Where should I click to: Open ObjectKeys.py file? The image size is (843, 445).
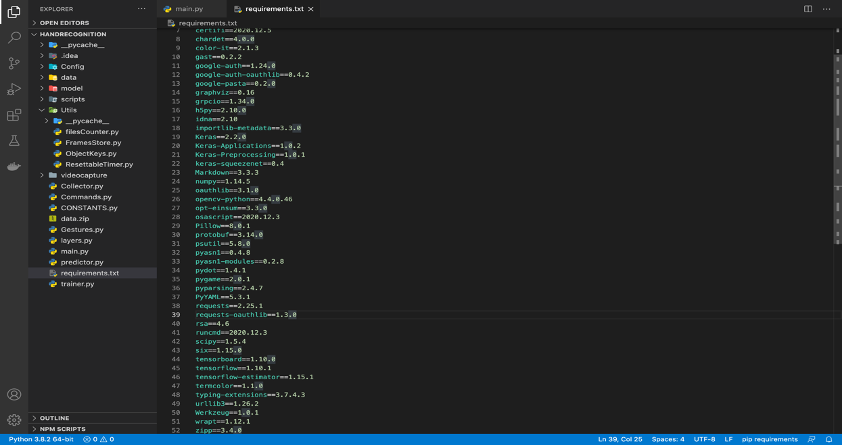[92, 153]
